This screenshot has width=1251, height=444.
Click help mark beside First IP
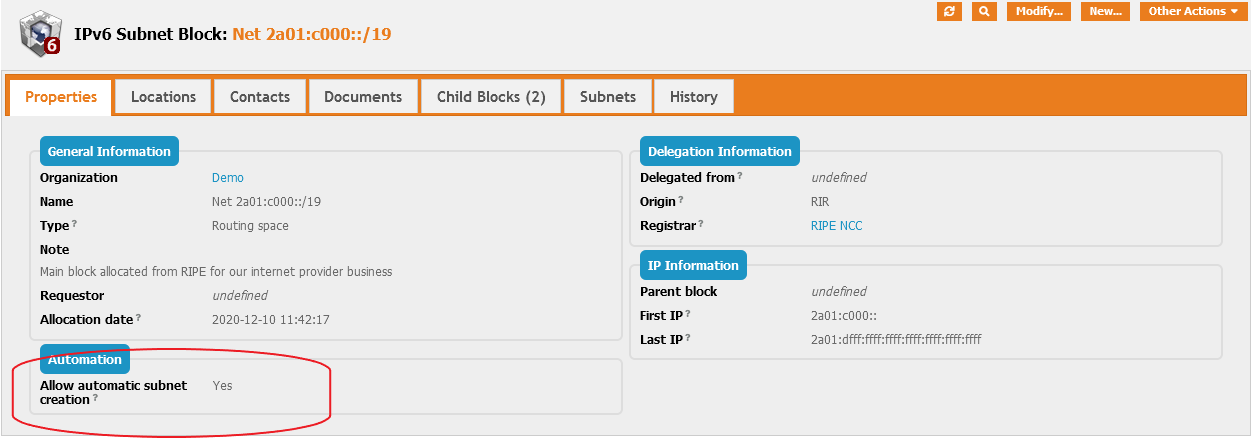[688, 314]
